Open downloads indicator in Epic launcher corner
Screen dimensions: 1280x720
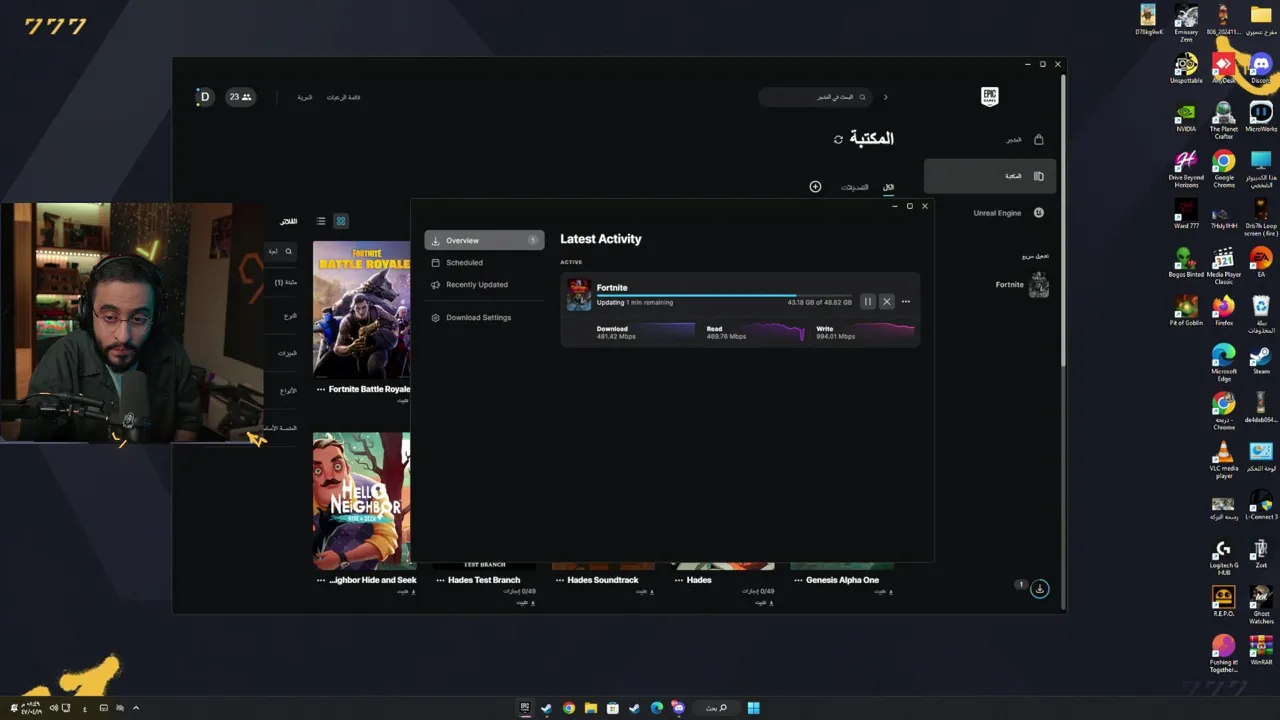coord(1040,589)
